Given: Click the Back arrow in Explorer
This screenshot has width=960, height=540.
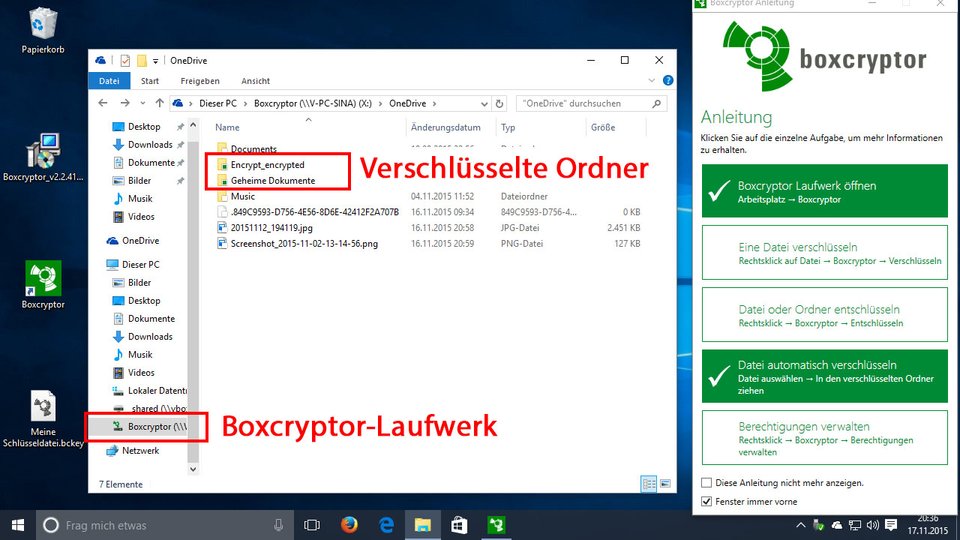Looking at the screenshot, I should click(x=103, y=103).
